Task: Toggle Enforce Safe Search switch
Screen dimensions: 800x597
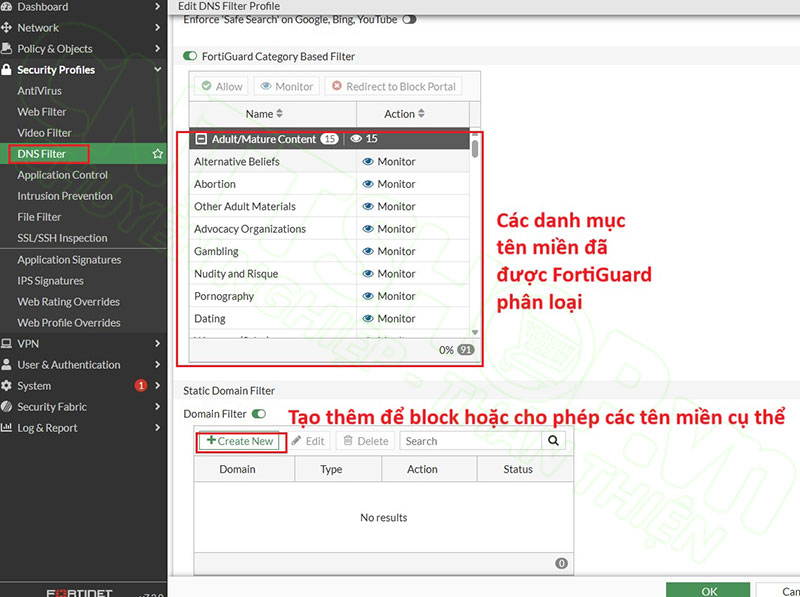Action: click(409, 19)
